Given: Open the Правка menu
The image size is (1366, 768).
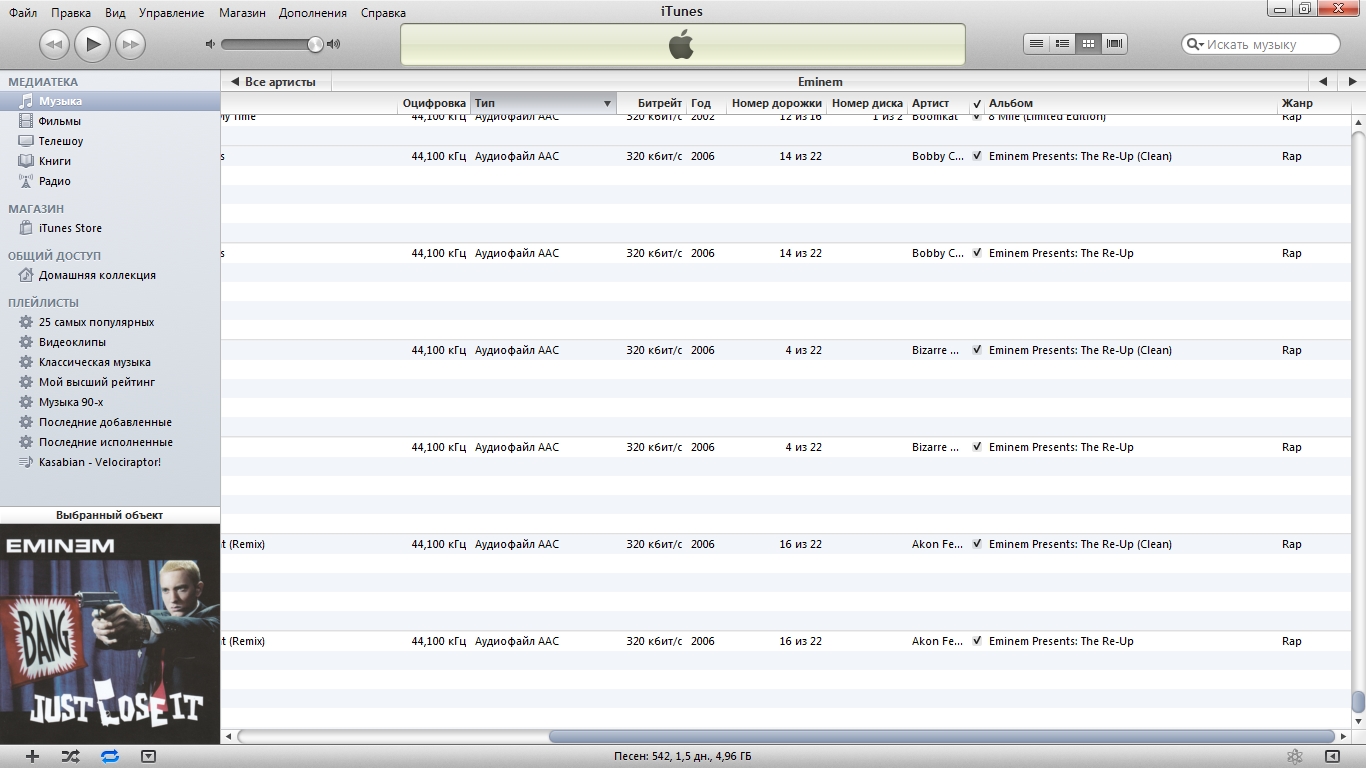Looking at the screenshot, I should click(x=71, y=13).
